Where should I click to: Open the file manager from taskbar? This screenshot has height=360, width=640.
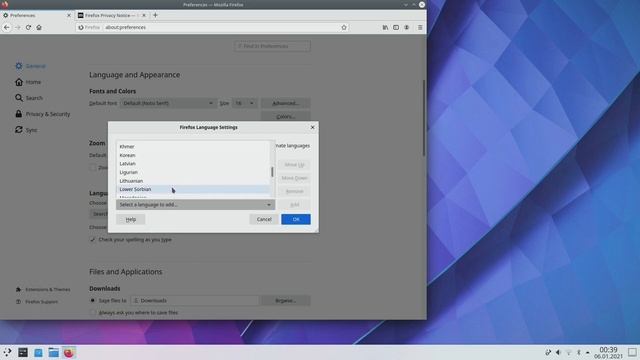point(53,352)
